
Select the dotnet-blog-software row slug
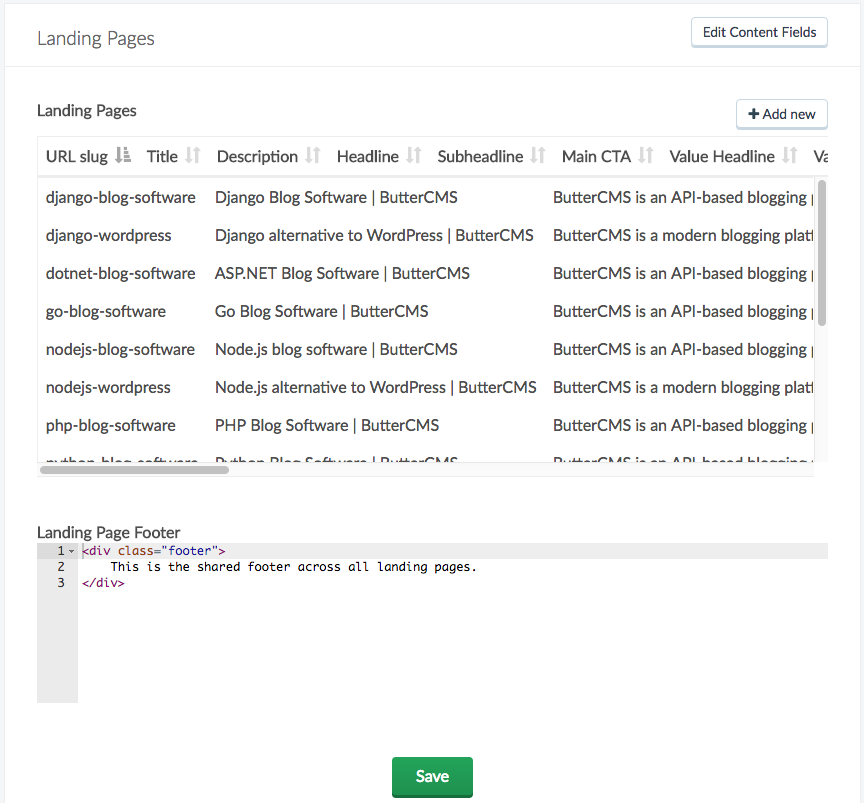pos(121,273)
